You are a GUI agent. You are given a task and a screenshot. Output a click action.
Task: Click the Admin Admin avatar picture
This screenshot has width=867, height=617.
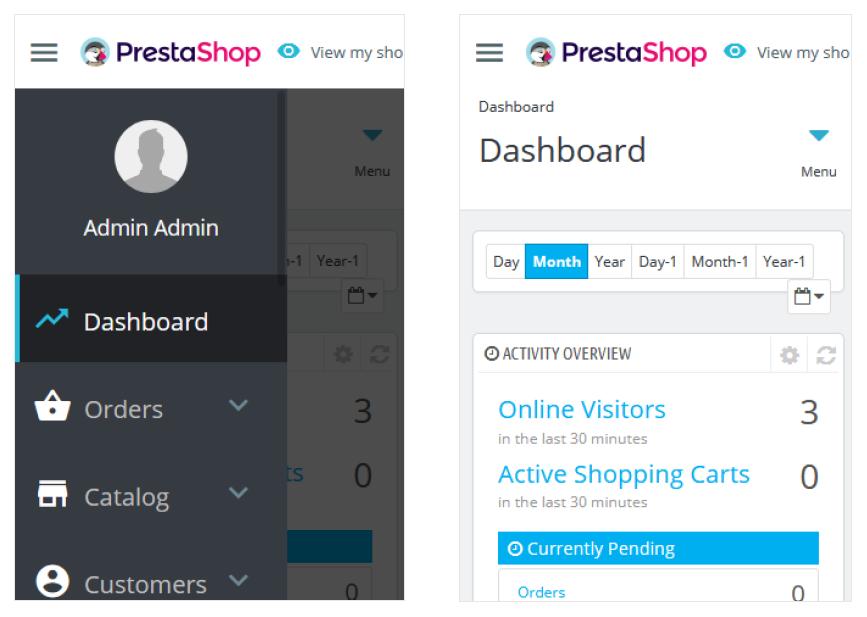coord(151,156)
